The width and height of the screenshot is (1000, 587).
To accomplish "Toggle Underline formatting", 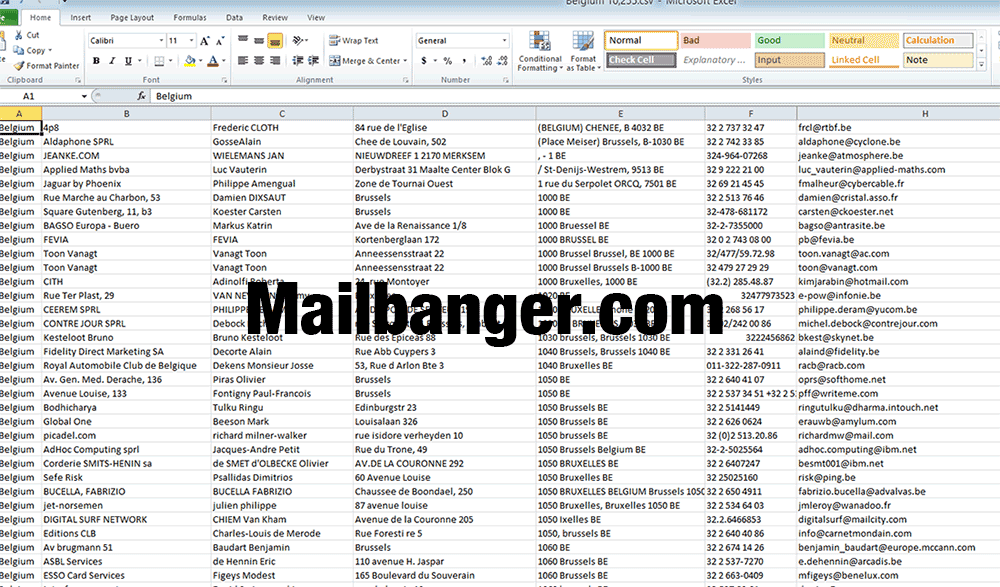I will pyautogui.click(x=128, y=61).
